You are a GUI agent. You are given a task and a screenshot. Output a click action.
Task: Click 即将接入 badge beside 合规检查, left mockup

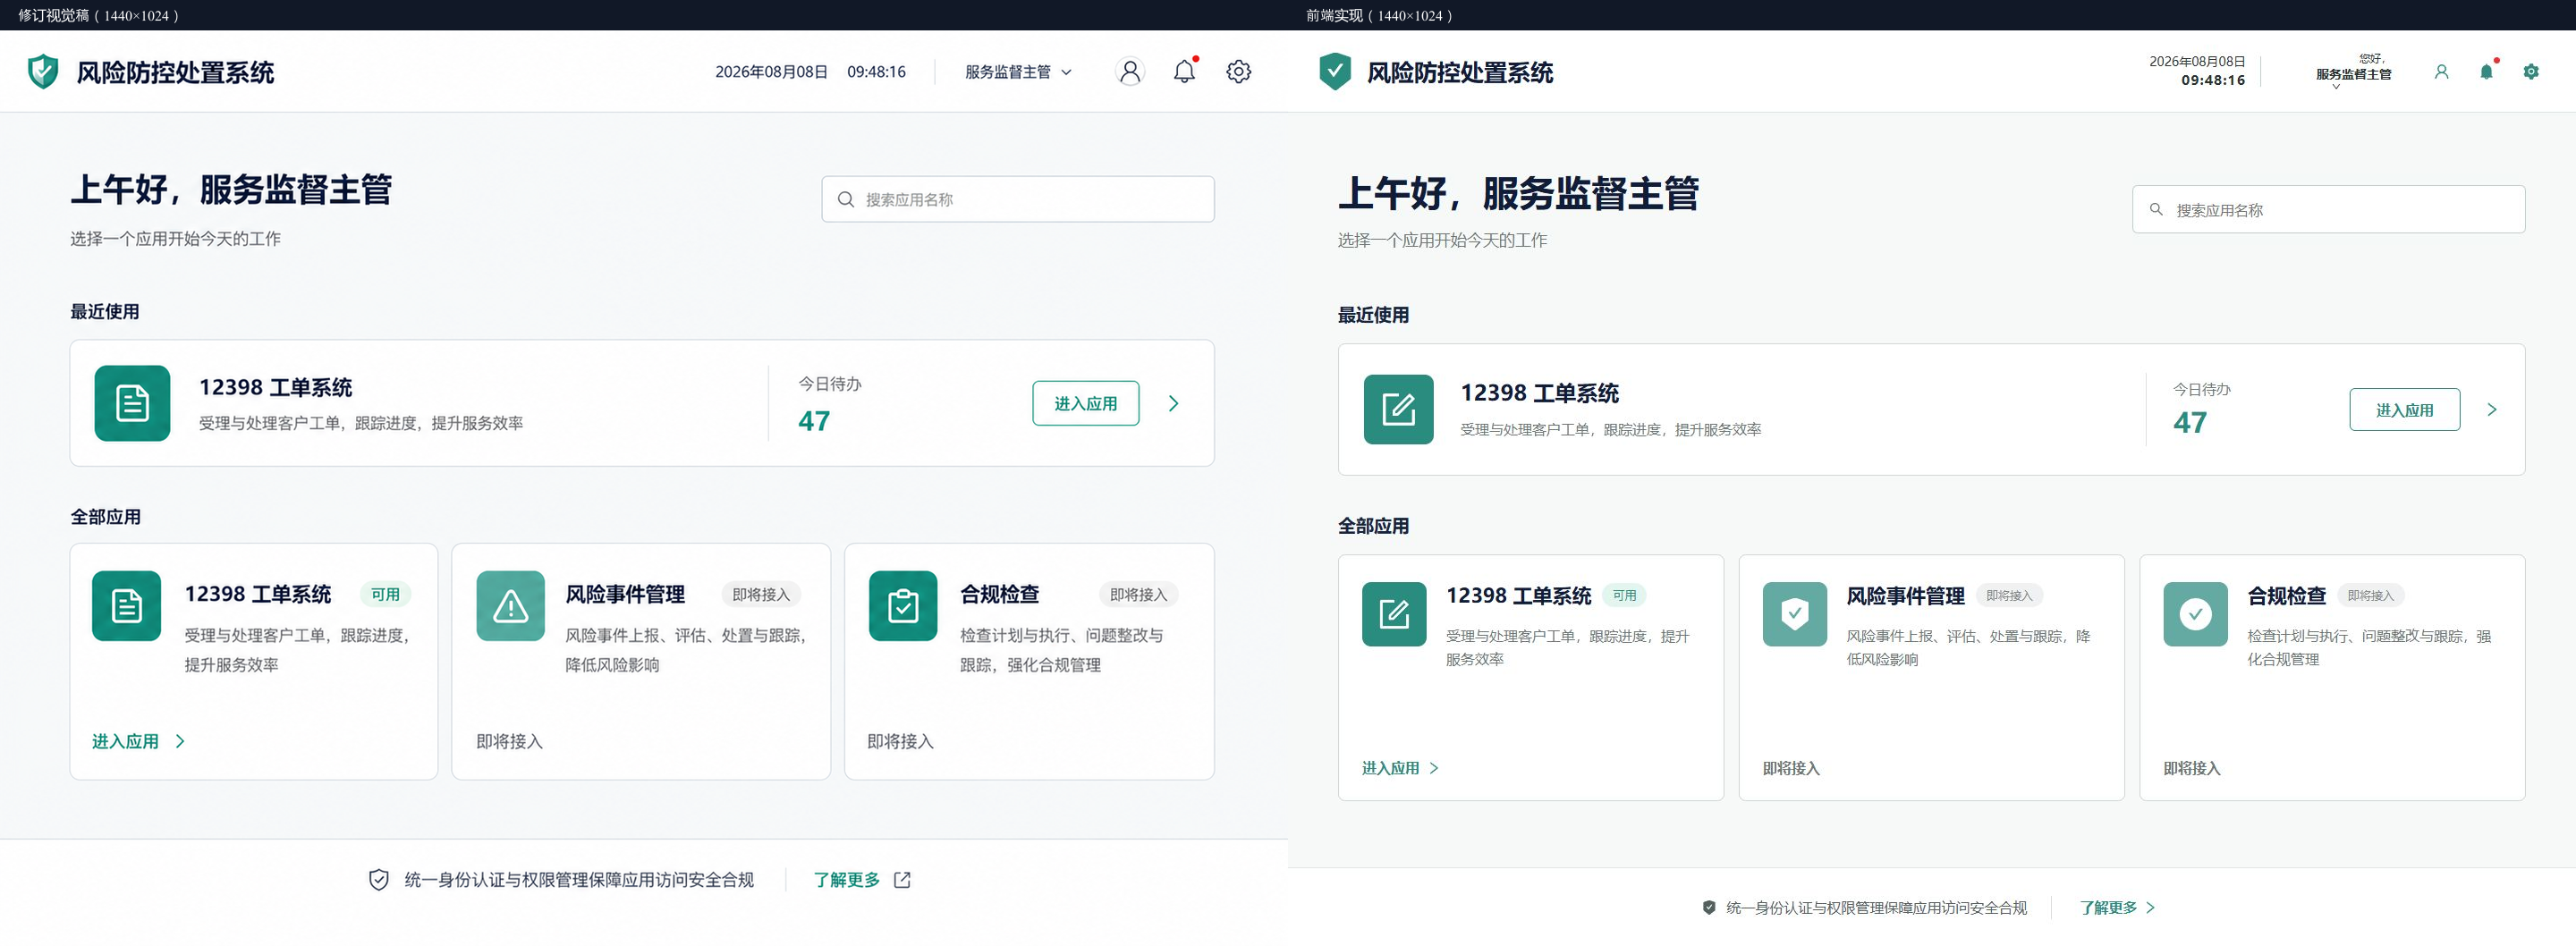(1138, 594)
